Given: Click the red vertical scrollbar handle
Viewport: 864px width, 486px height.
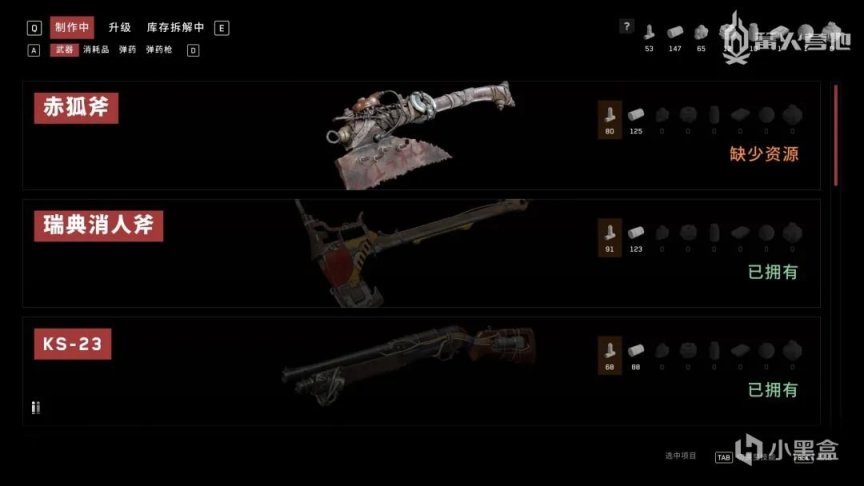Looking at the screenshot, I should (836, 136).
